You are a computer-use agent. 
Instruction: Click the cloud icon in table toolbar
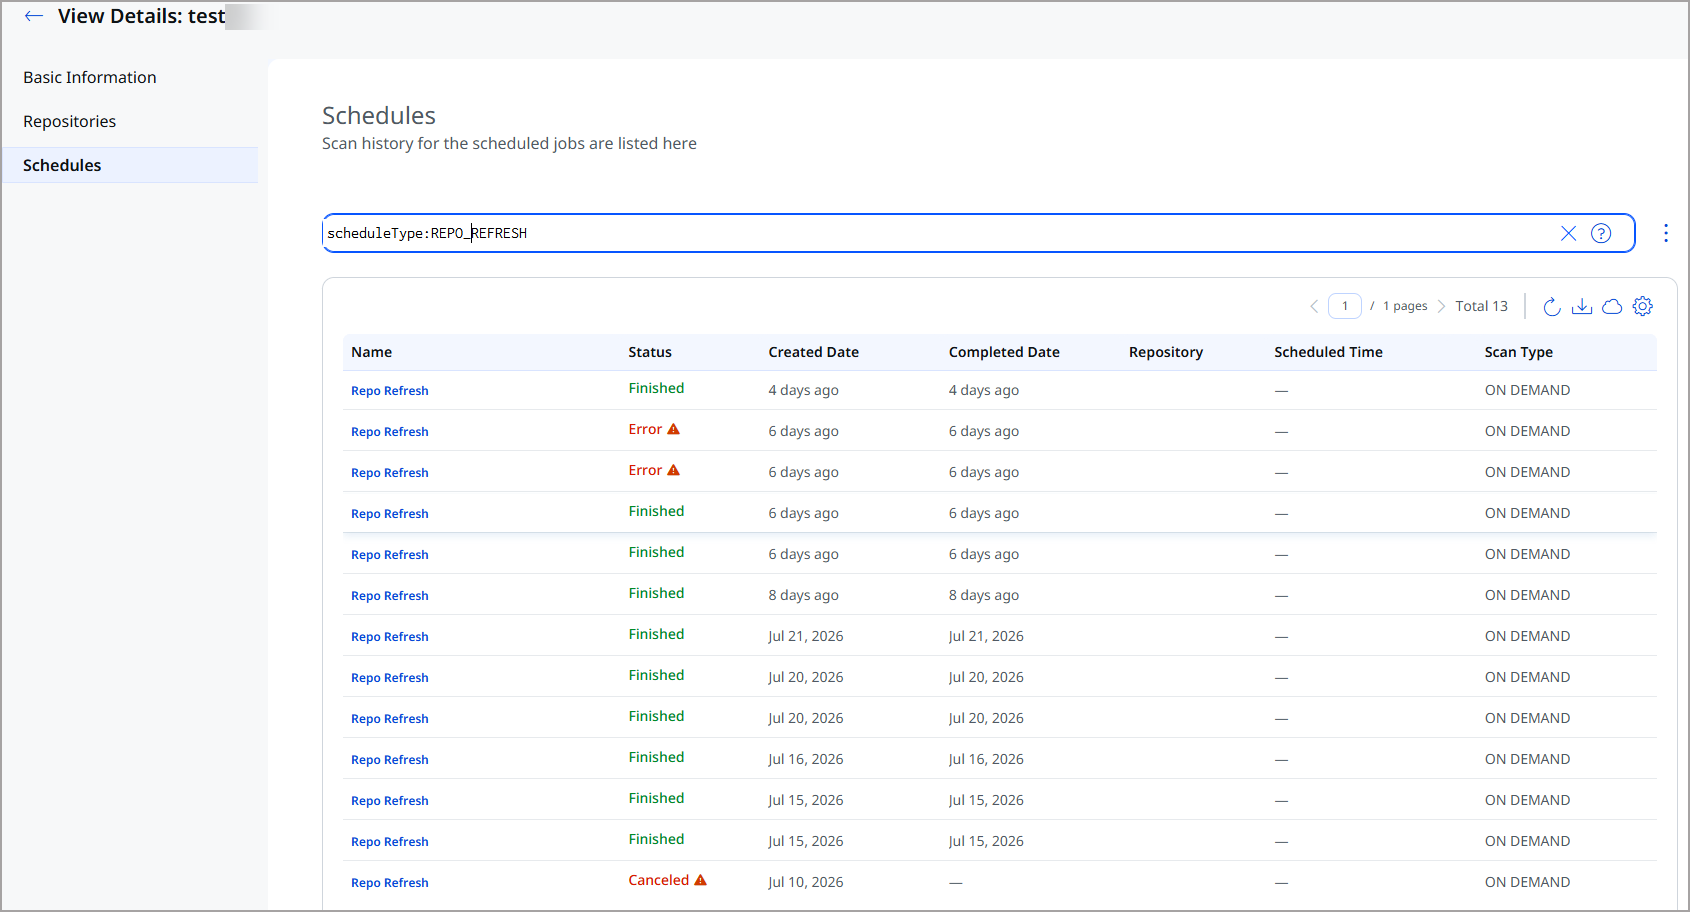pyautogui.click(x=1612, y=307)
